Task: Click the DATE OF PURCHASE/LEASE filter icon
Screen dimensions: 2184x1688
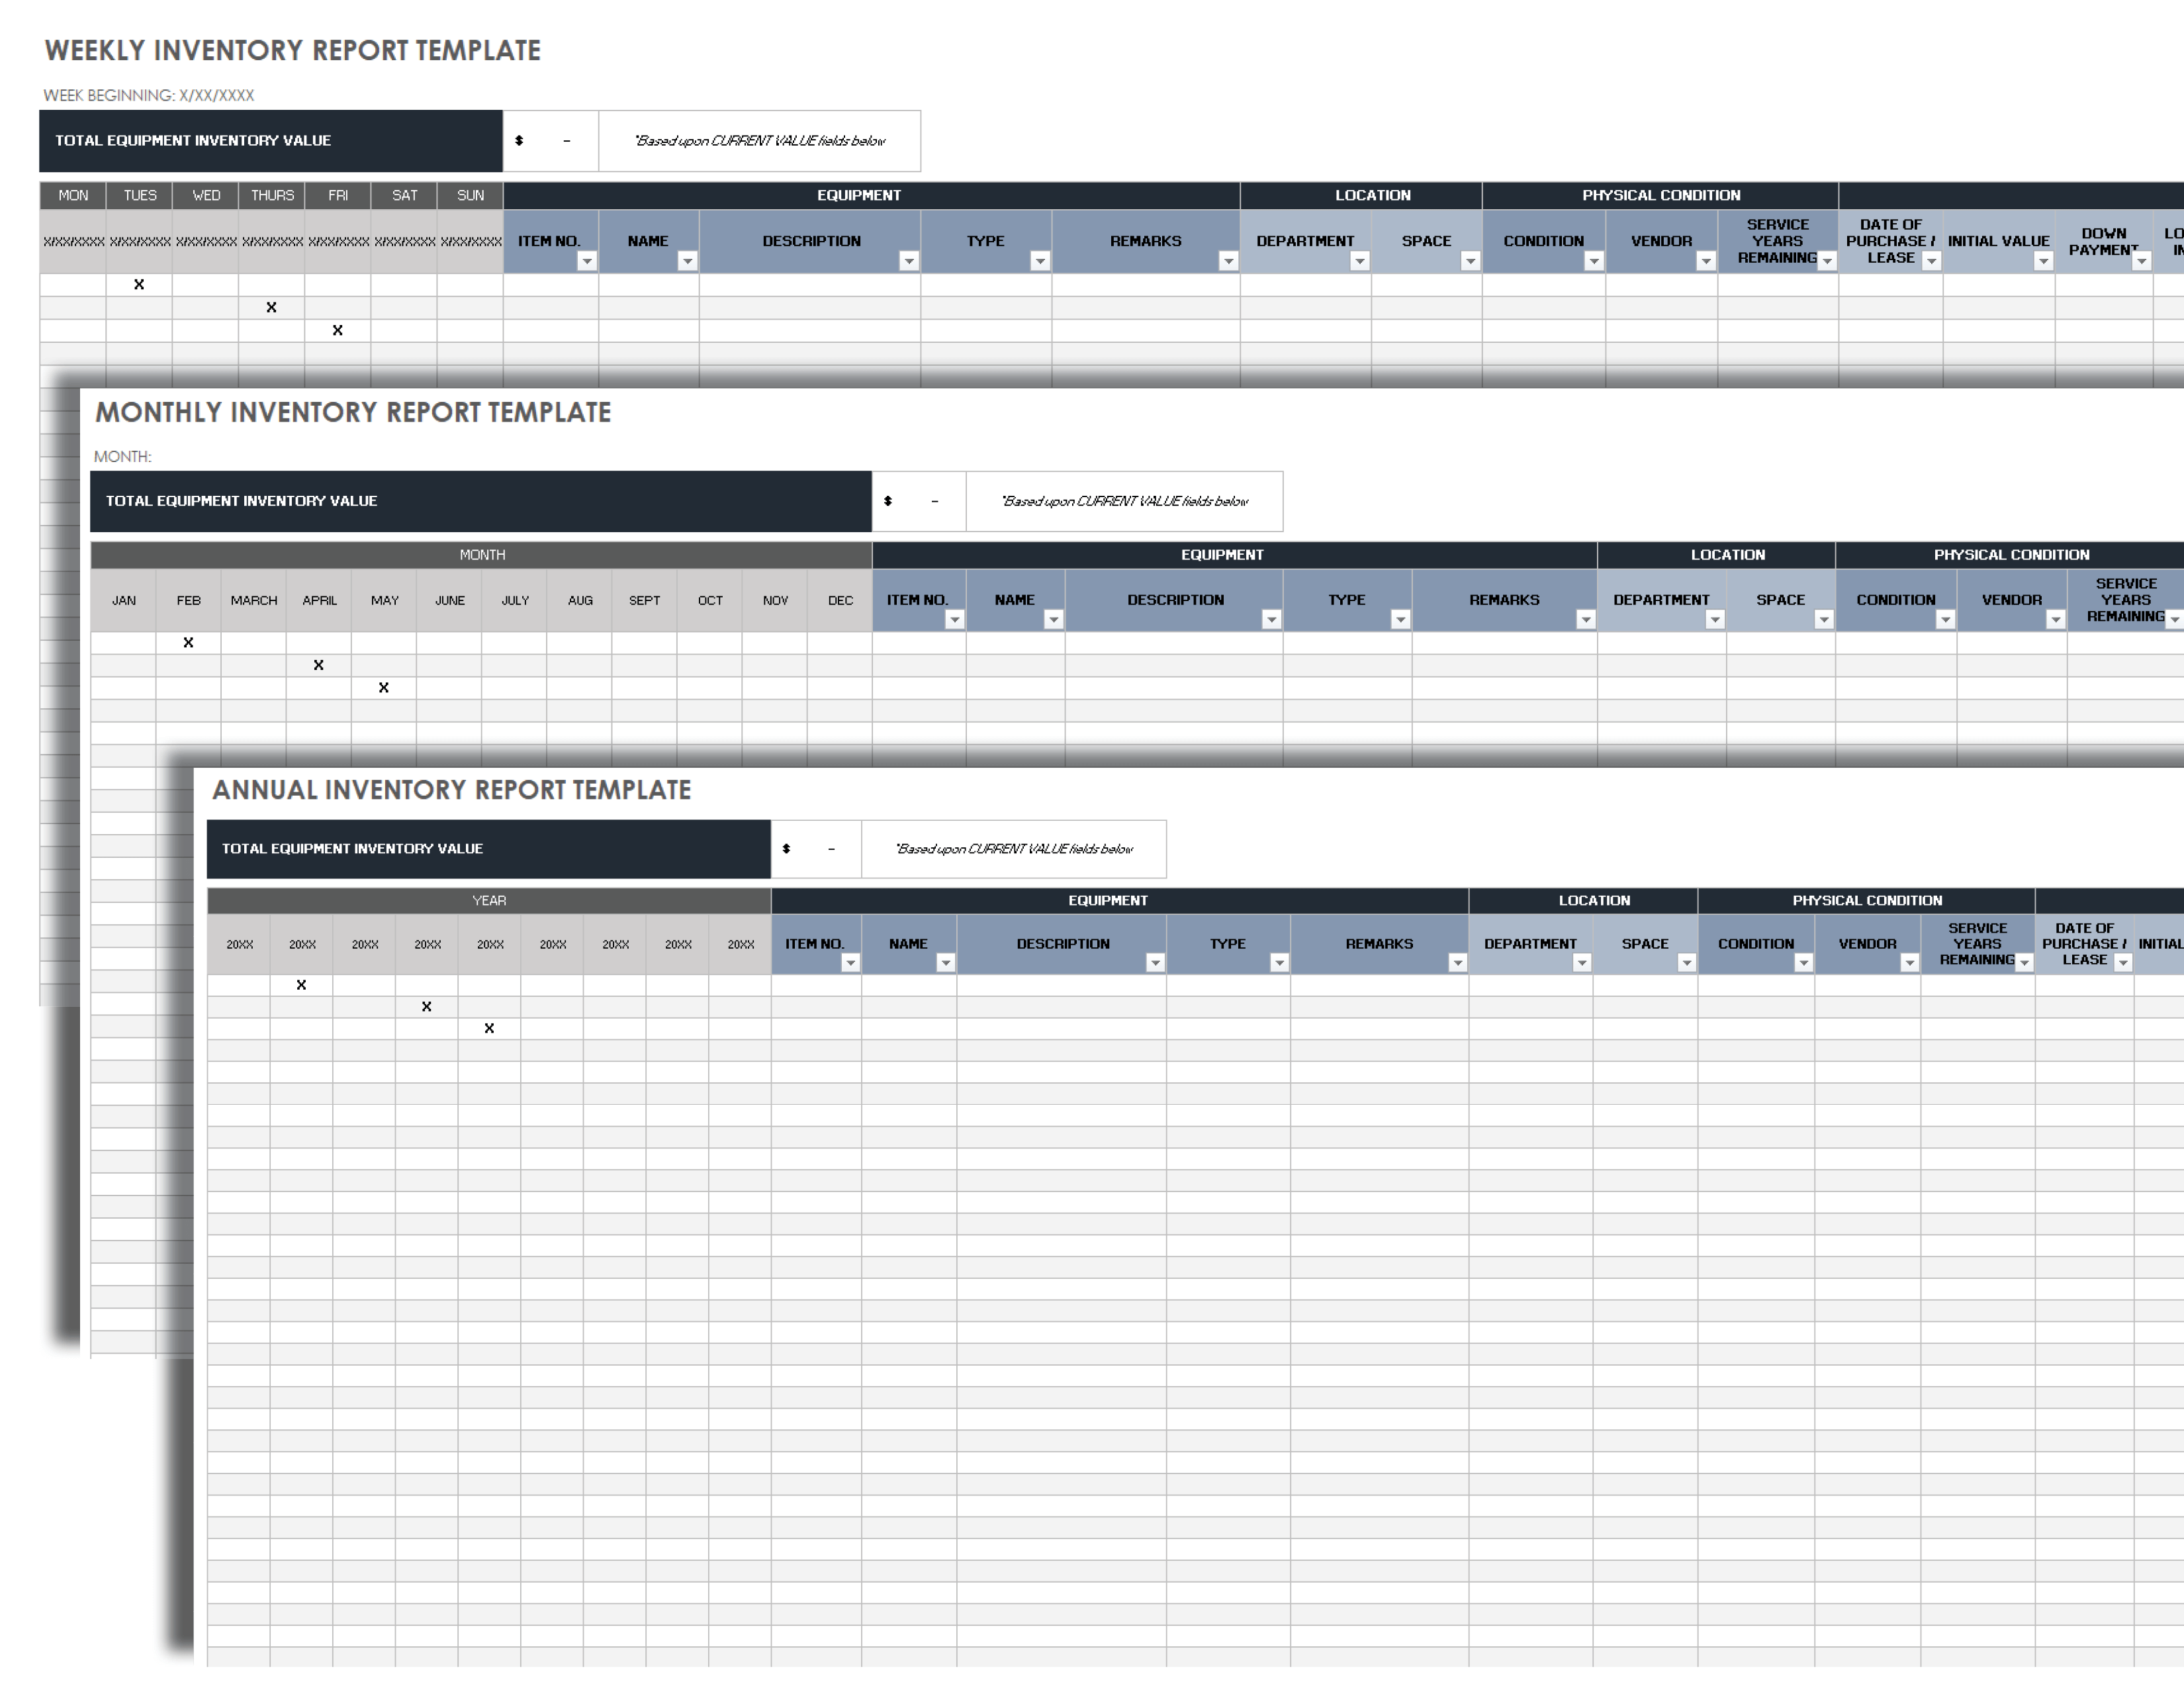Action: [x=1934, y=261]
